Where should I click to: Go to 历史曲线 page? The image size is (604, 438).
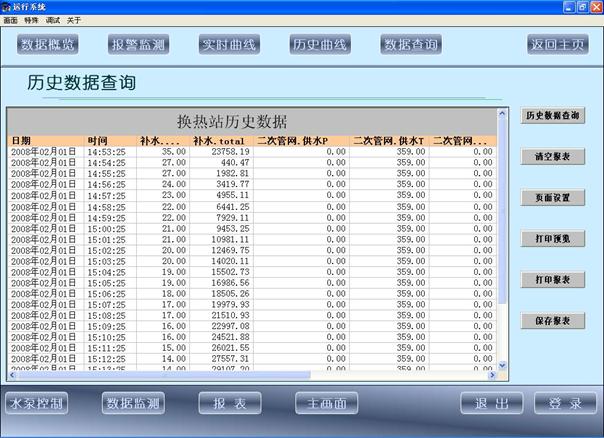320,45
